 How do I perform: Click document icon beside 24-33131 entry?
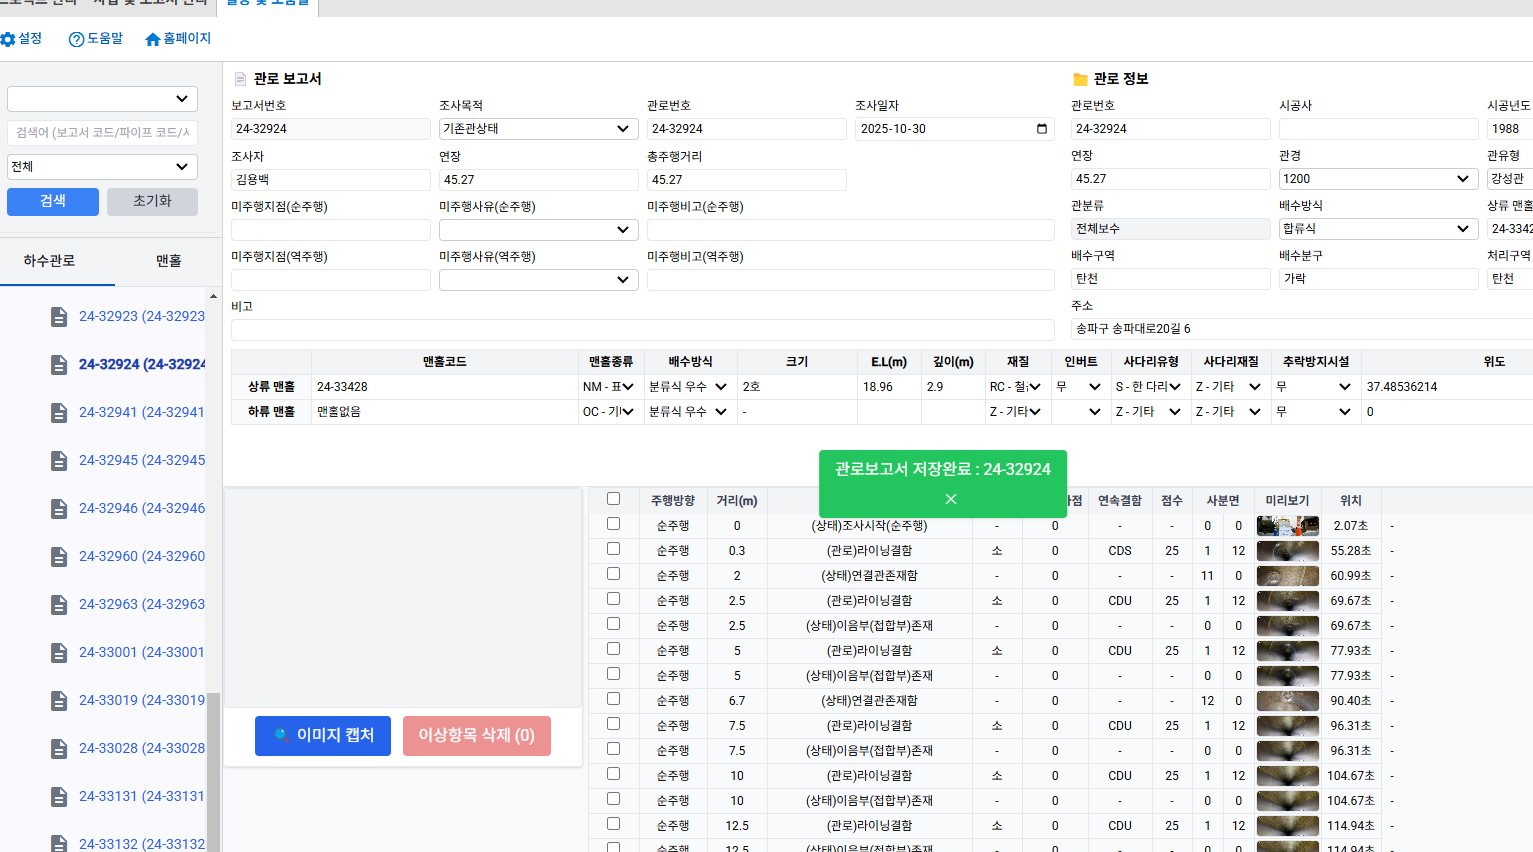click(59, 796)
